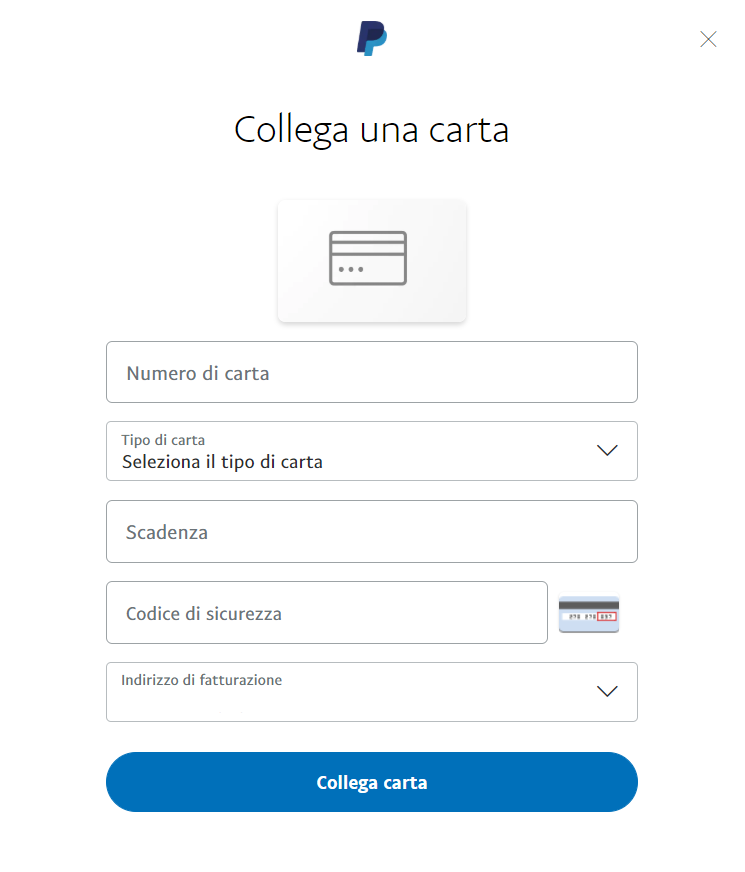
Task: Expand the Tipo di carta chevron
Action: click(607, 450)
